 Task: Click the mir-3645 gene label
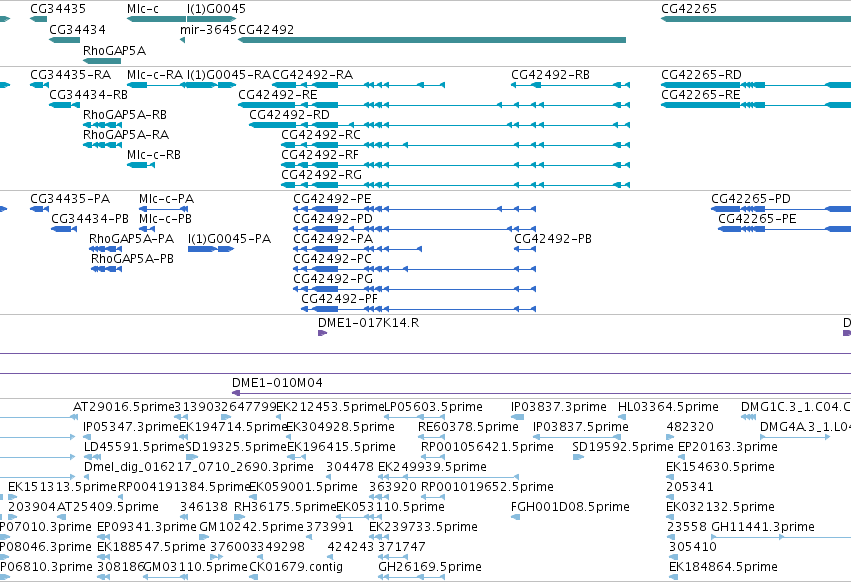point(208,30)
